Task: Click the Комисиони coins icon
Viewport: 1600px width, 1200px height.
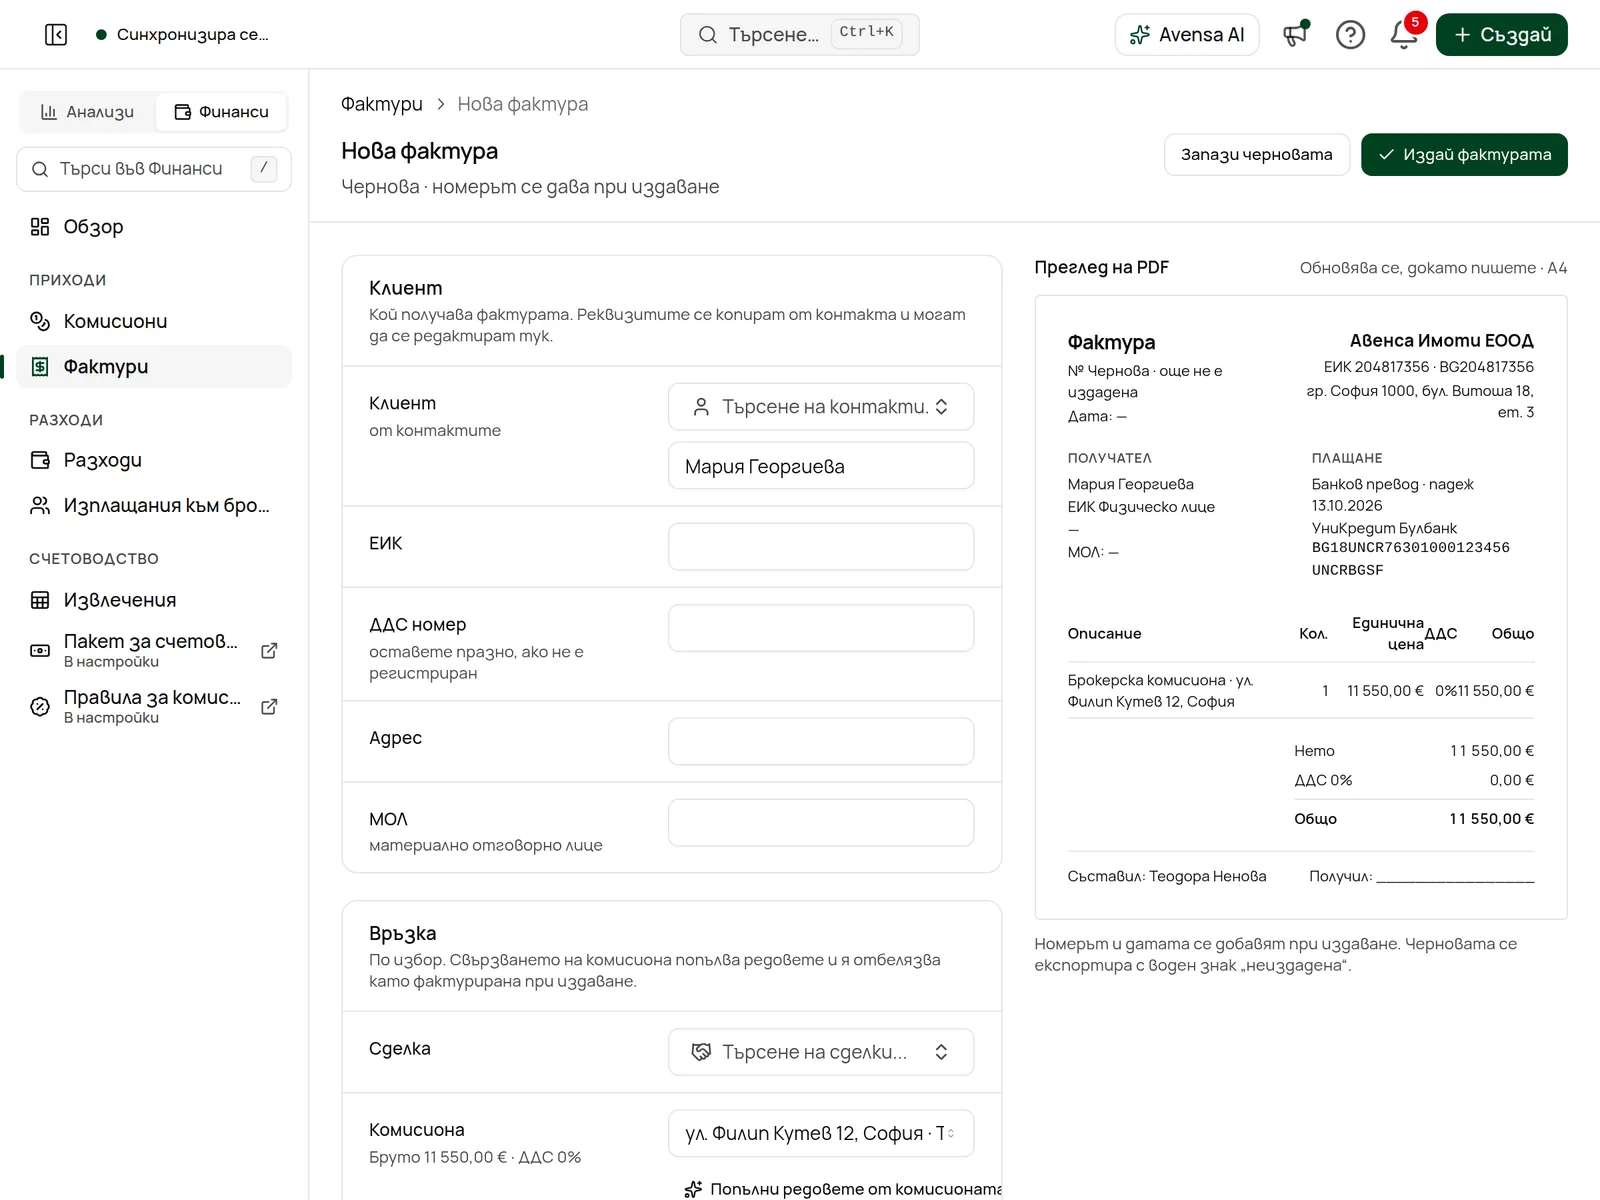Action: tap(40, 321)
